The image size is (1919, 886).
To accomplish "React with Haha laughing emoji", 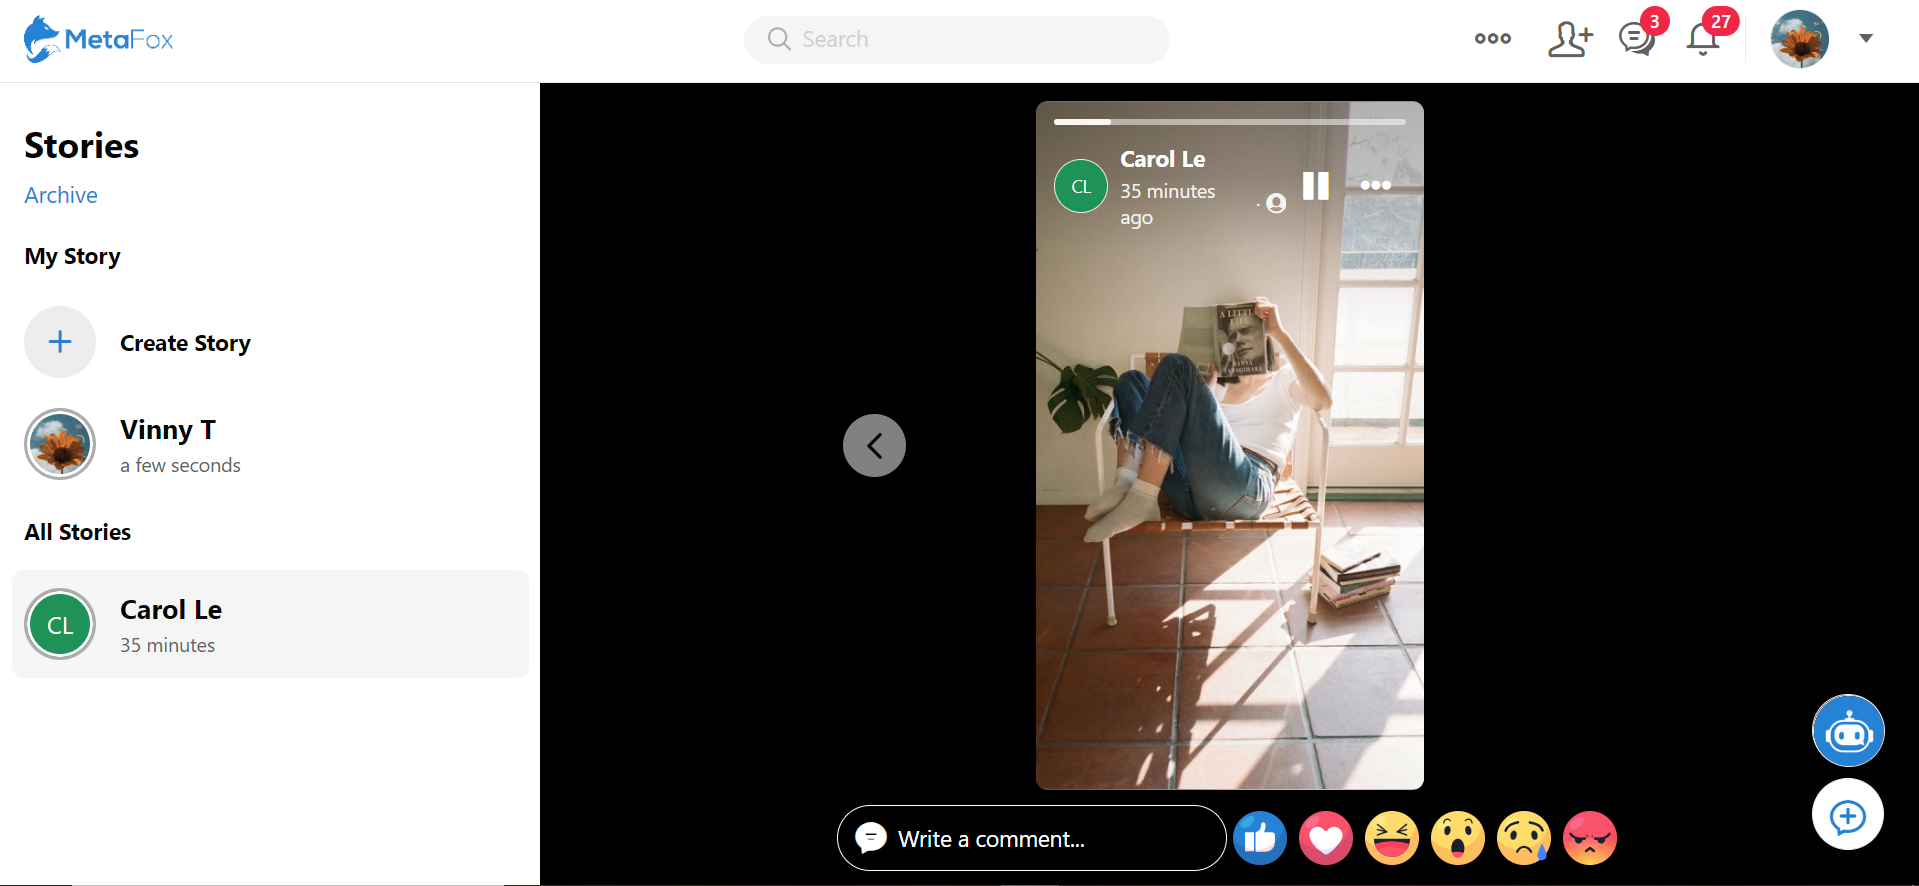I will coord(1392,838).
